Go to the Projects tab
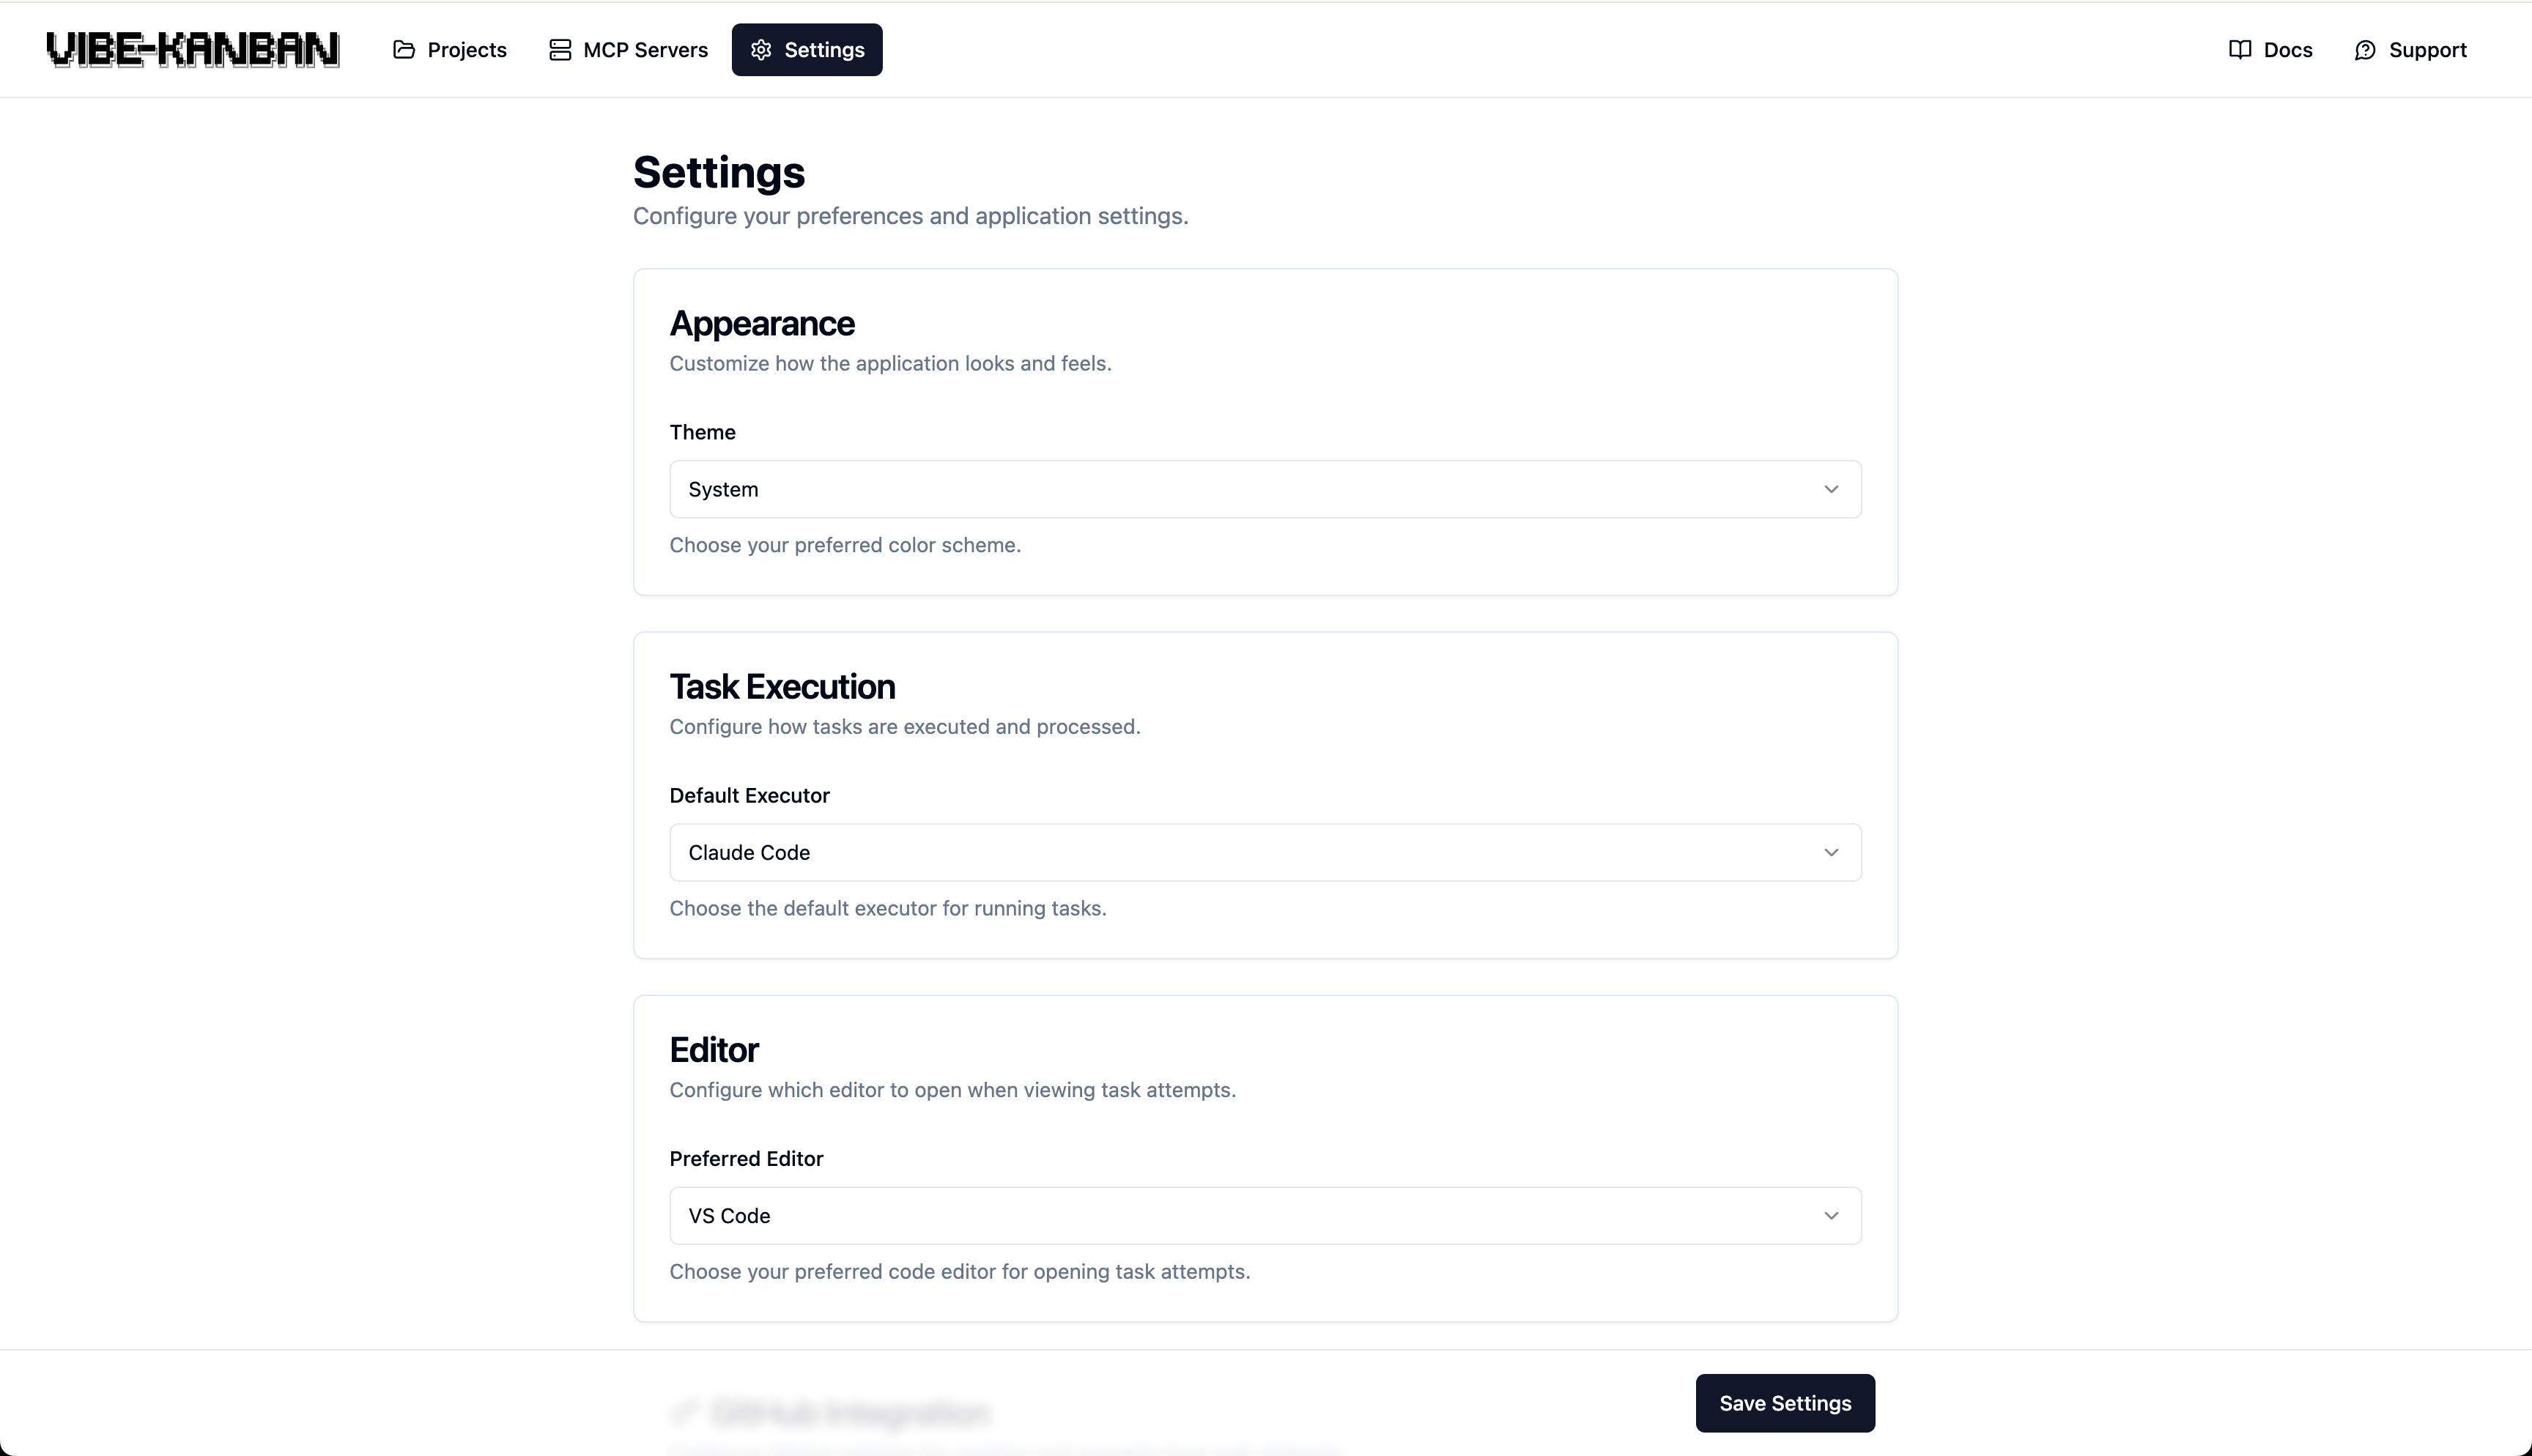 pos(467,50)
